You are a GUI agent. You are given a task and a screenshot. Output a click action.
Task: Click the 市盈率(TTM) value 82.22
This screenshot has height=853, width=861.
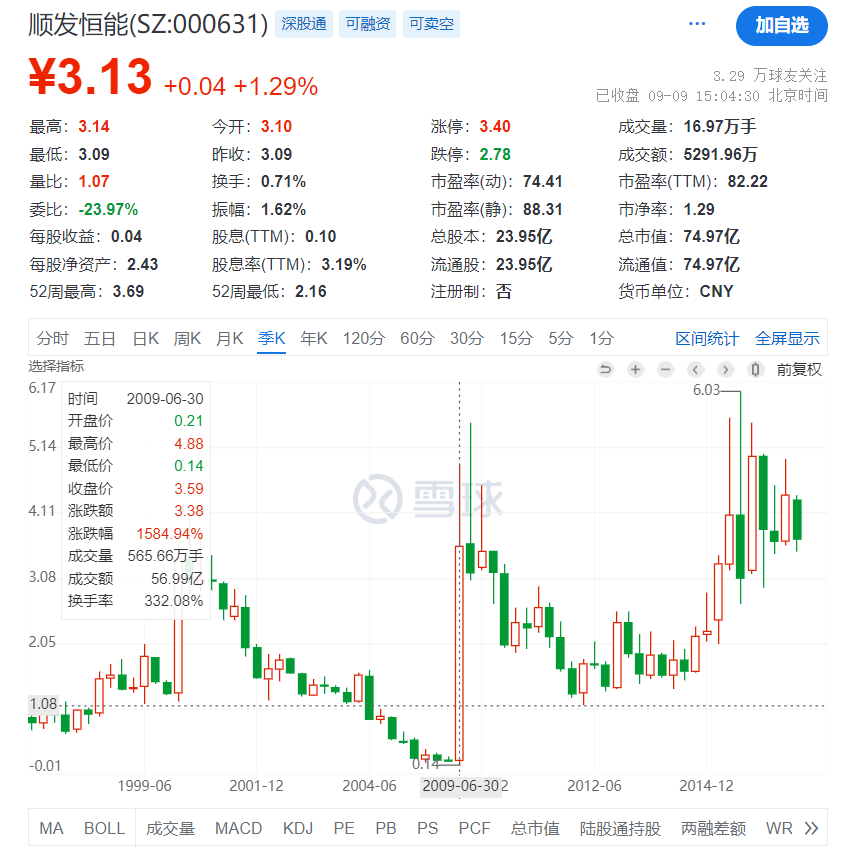point(747,181)
